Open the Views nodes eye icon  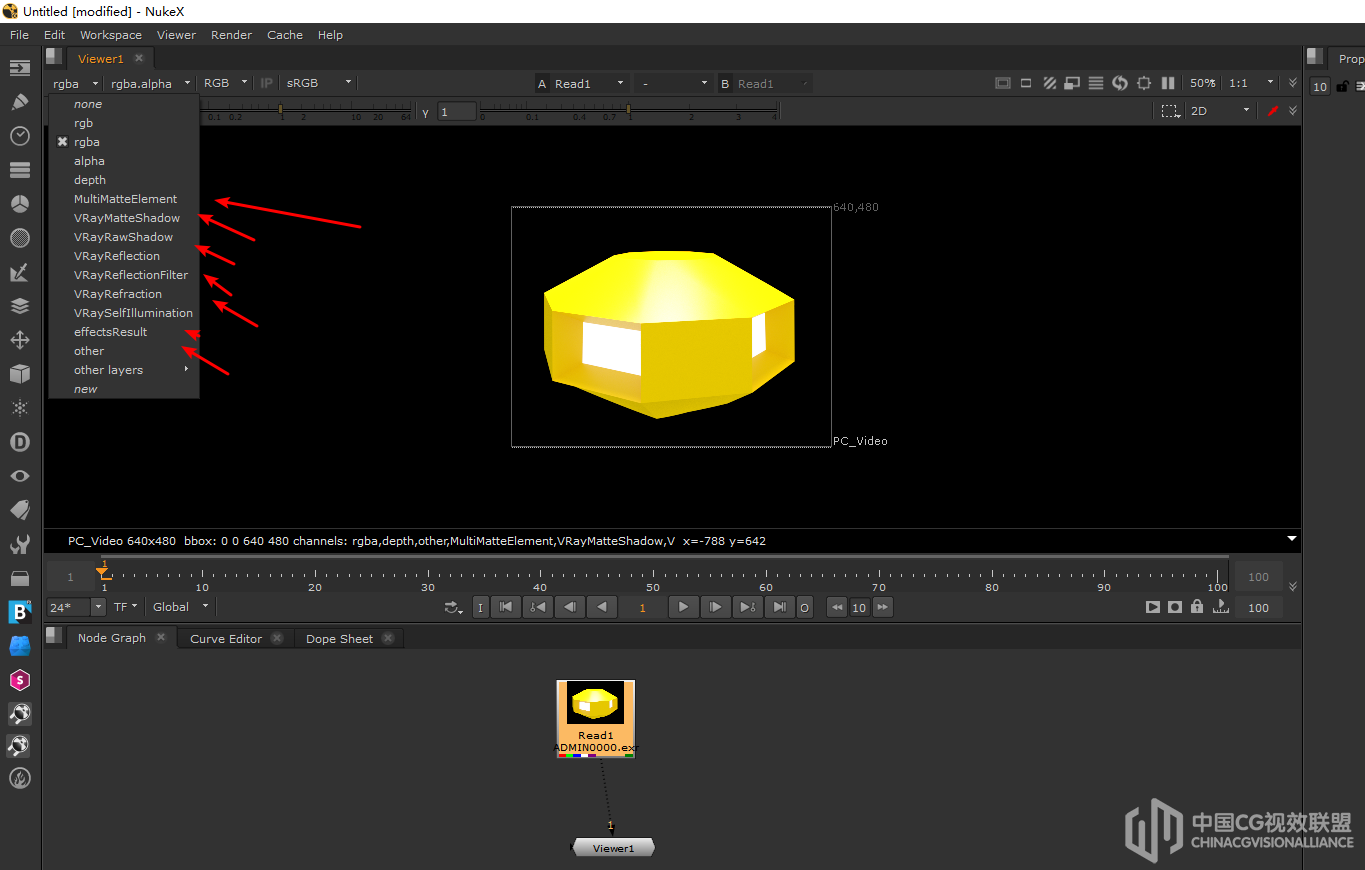(x=20, y=476)
